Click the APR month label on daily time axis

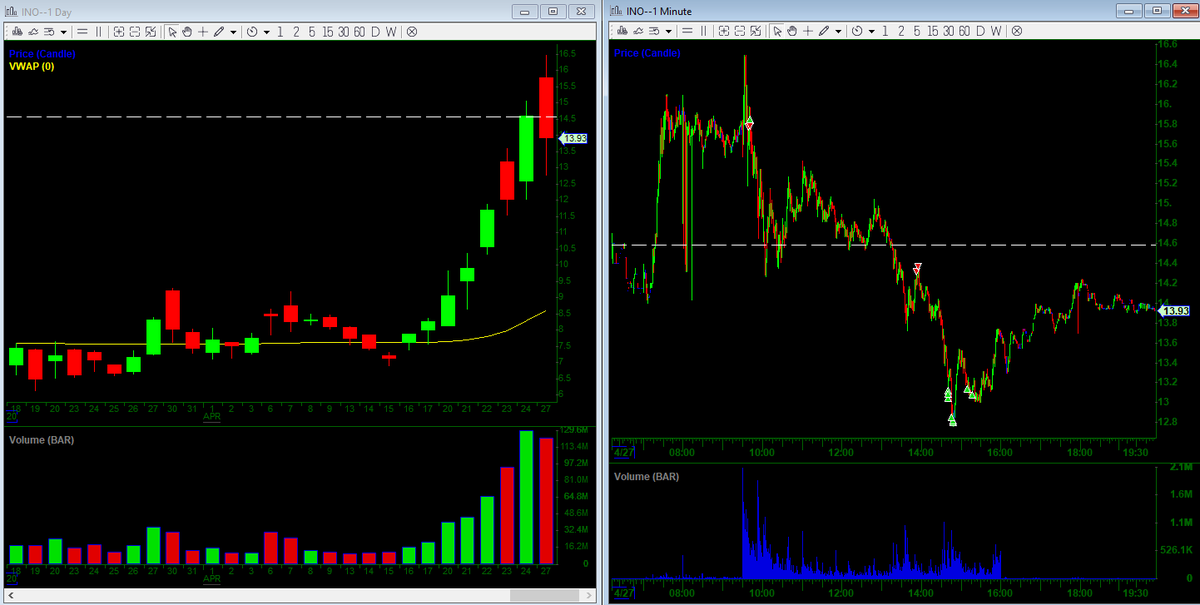[x=211, y=417]
